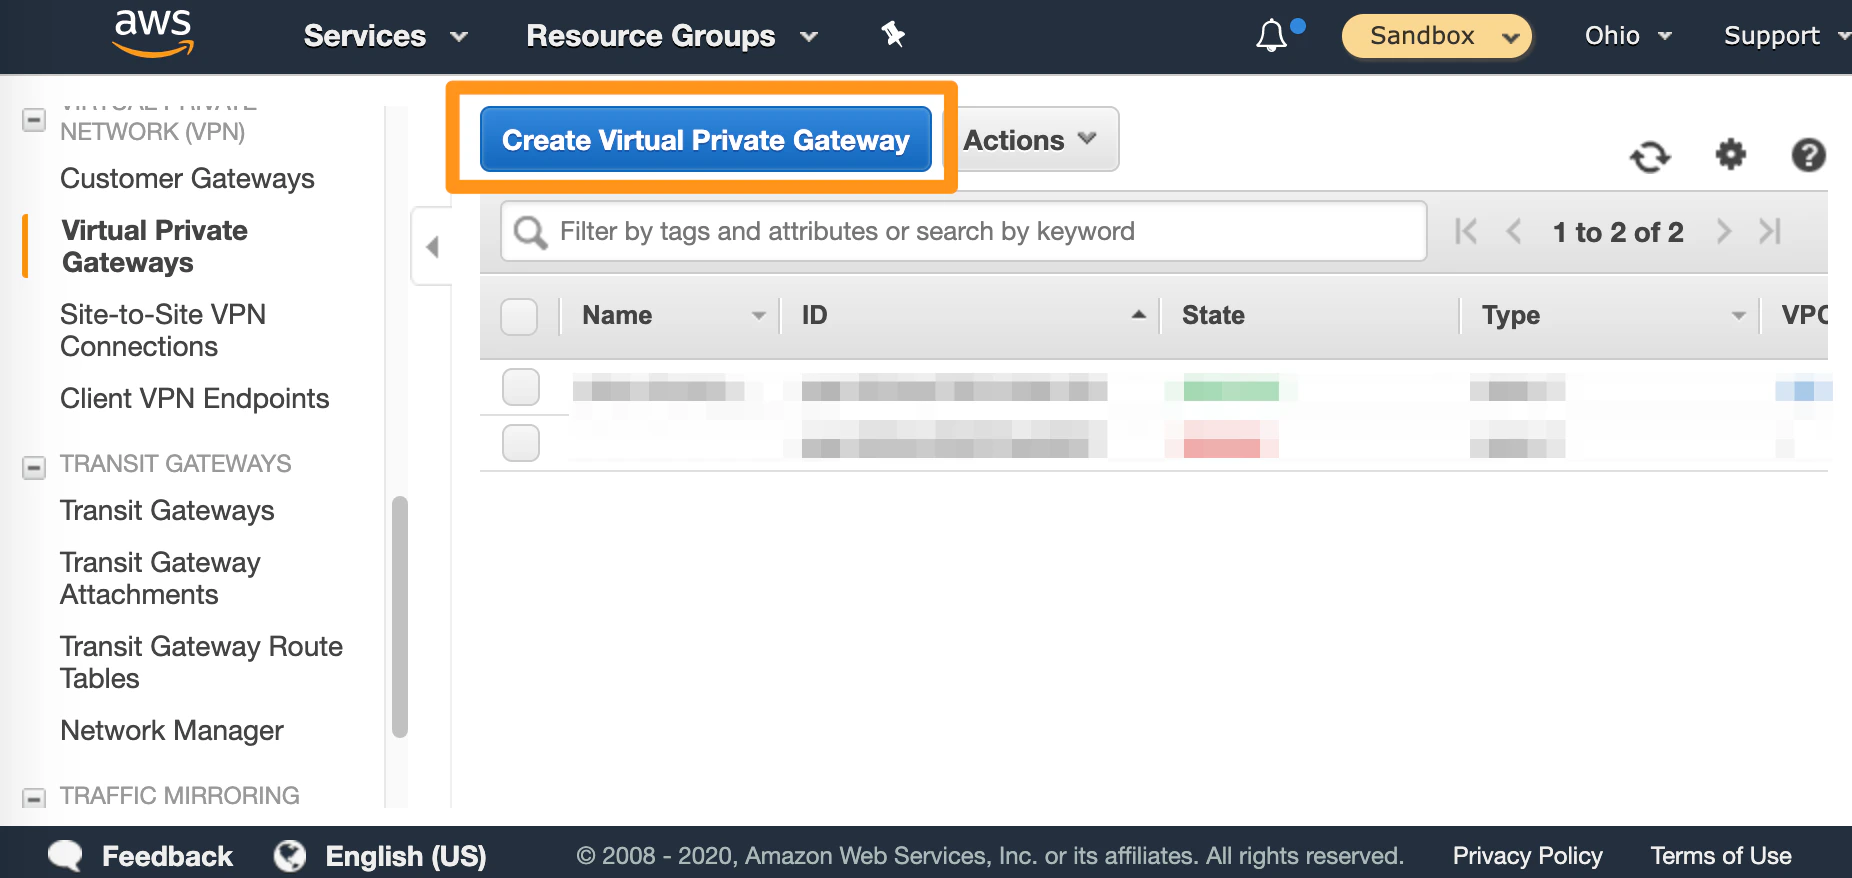Screen dimensions: 1852x878
Task: Open the Ohio region dropdown
Action: (x=1627, y=36)
